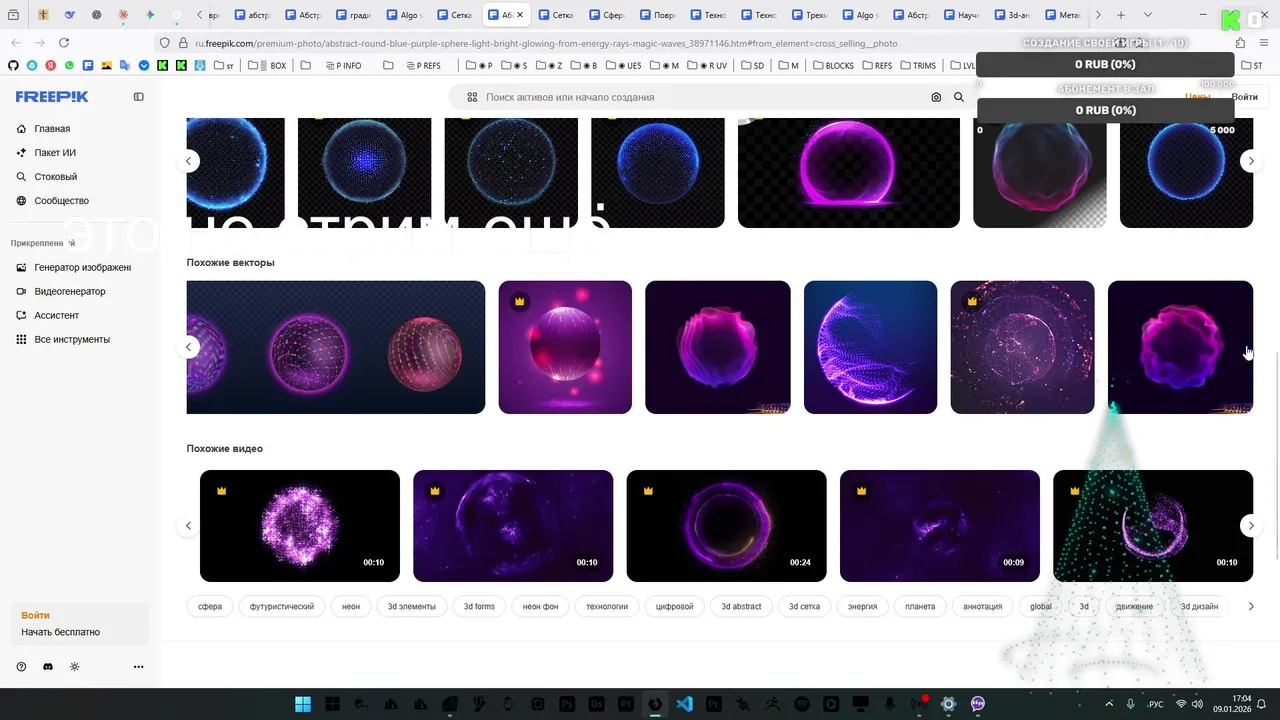Click Начать бесплатно link
The image size is (1280, 720).
point(60,632)
